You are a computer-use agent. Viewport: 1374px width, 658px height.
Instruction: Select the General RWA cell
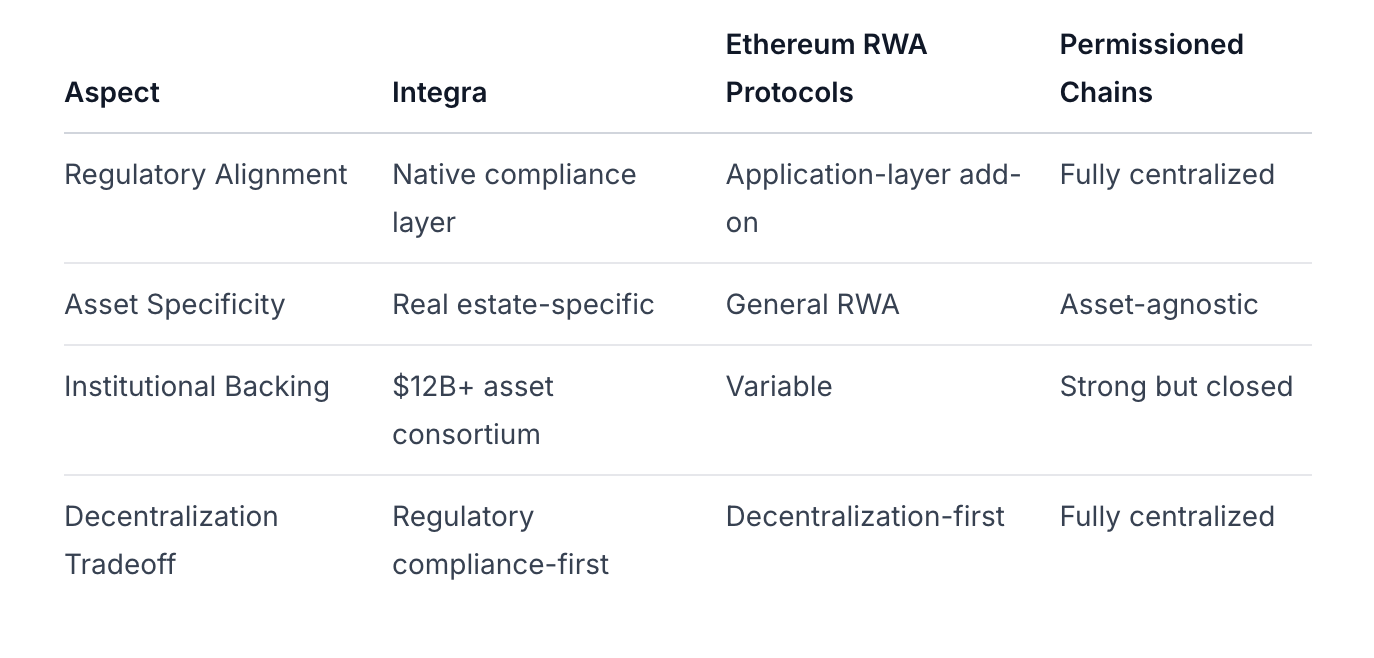812,304
